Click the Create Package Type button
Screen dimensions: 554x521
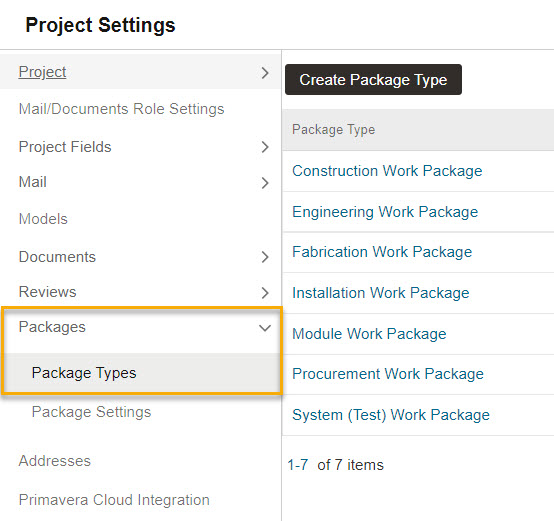(x=373, y=79)
